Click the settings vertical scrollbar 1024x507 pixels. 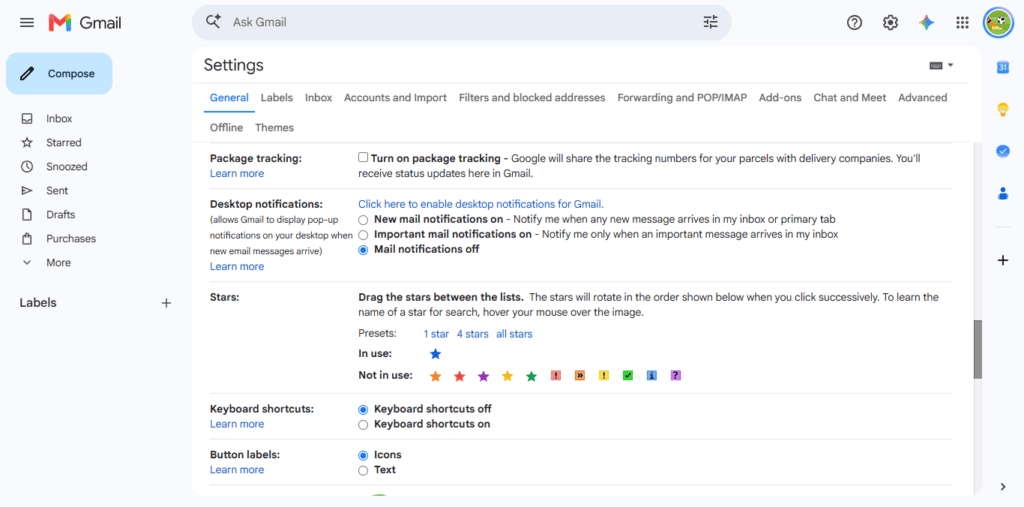[x=977, y=350]
